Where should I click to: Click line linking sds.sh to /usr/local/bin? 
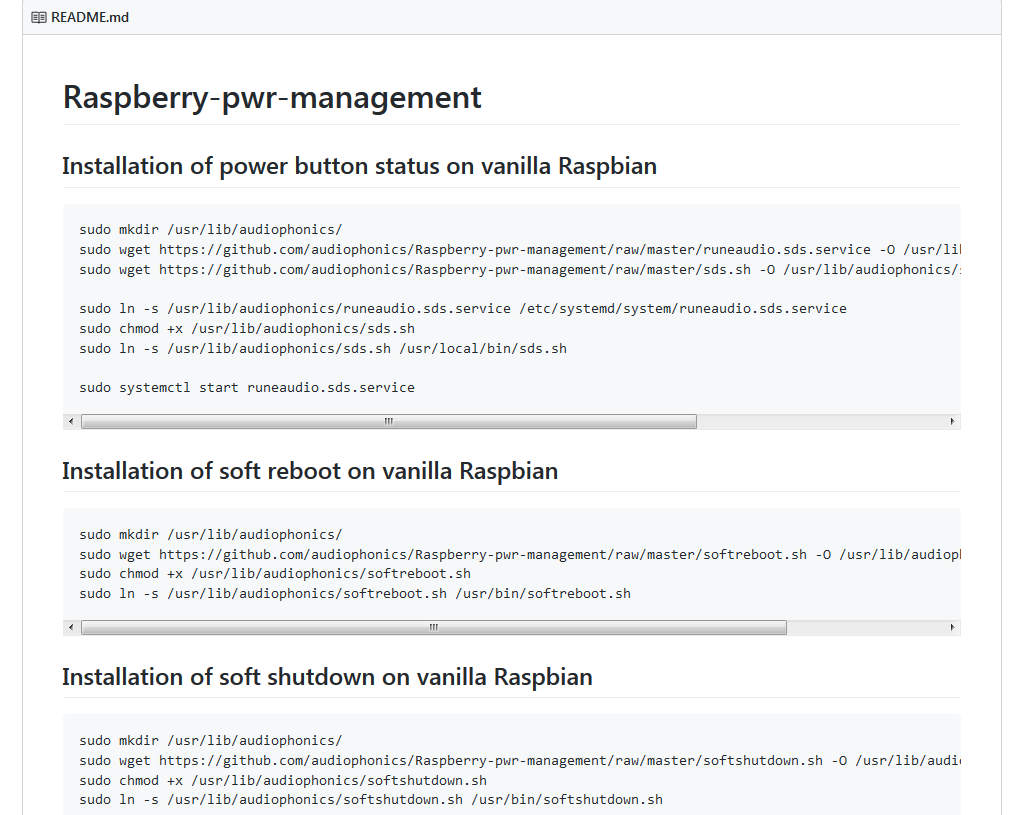(323, 349)
